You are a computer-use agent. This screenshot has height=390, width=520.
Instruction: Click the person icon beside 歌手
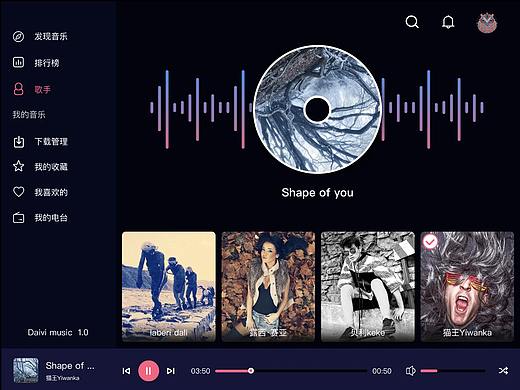(18, 89)
